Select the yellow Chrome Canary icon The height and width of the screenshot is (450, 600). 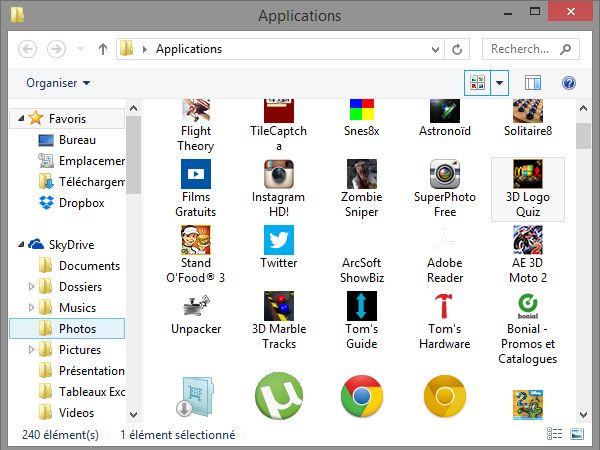pyautogui.click(x=445, y=396)
